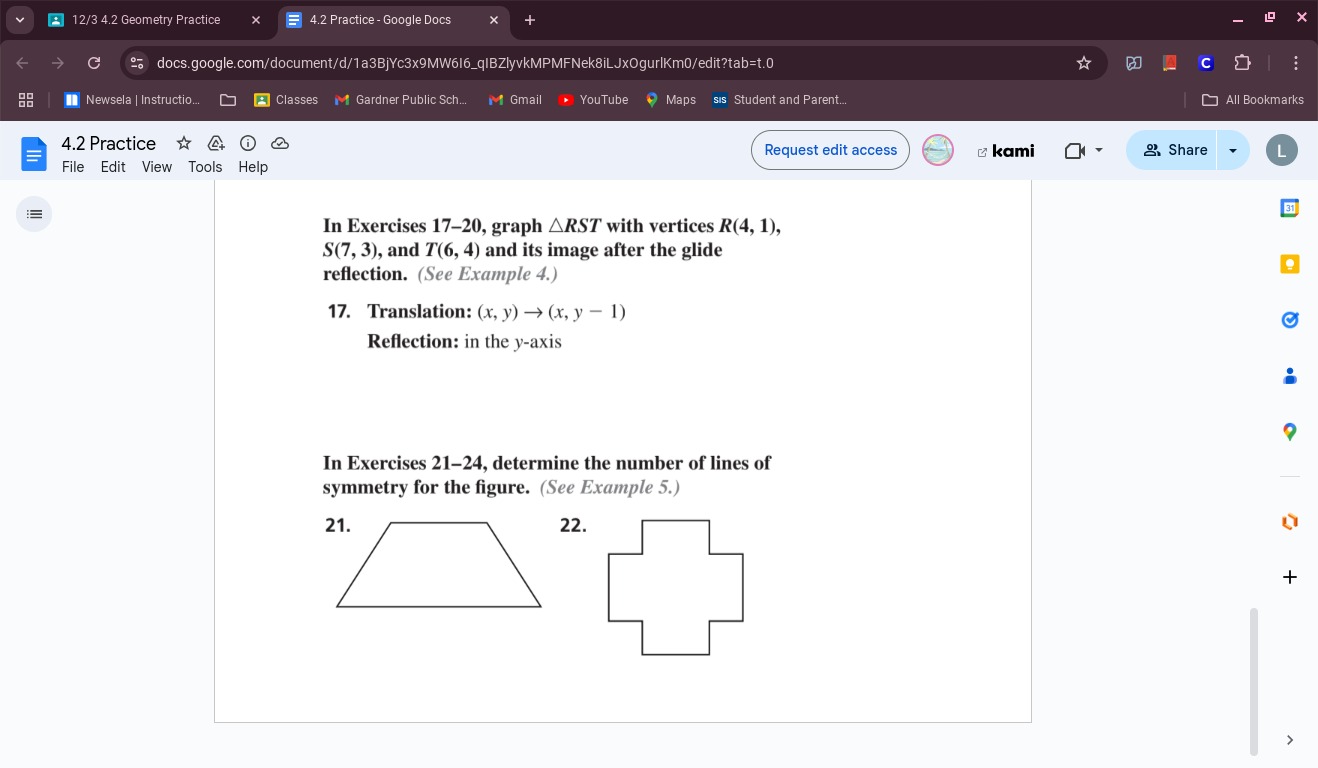Open the Tools menu
1318x768 pixels.
click(x=205, y=167)
